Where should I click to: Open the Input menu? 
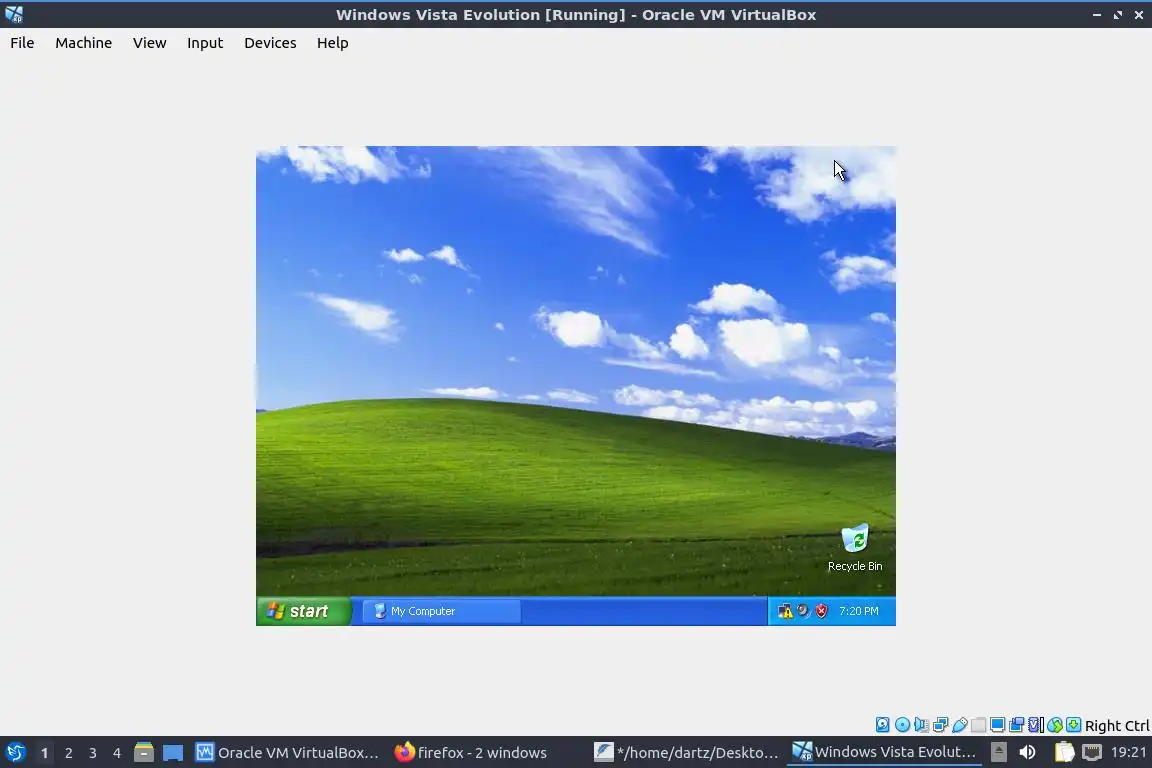pyautogui.click(x=204, y=43)
